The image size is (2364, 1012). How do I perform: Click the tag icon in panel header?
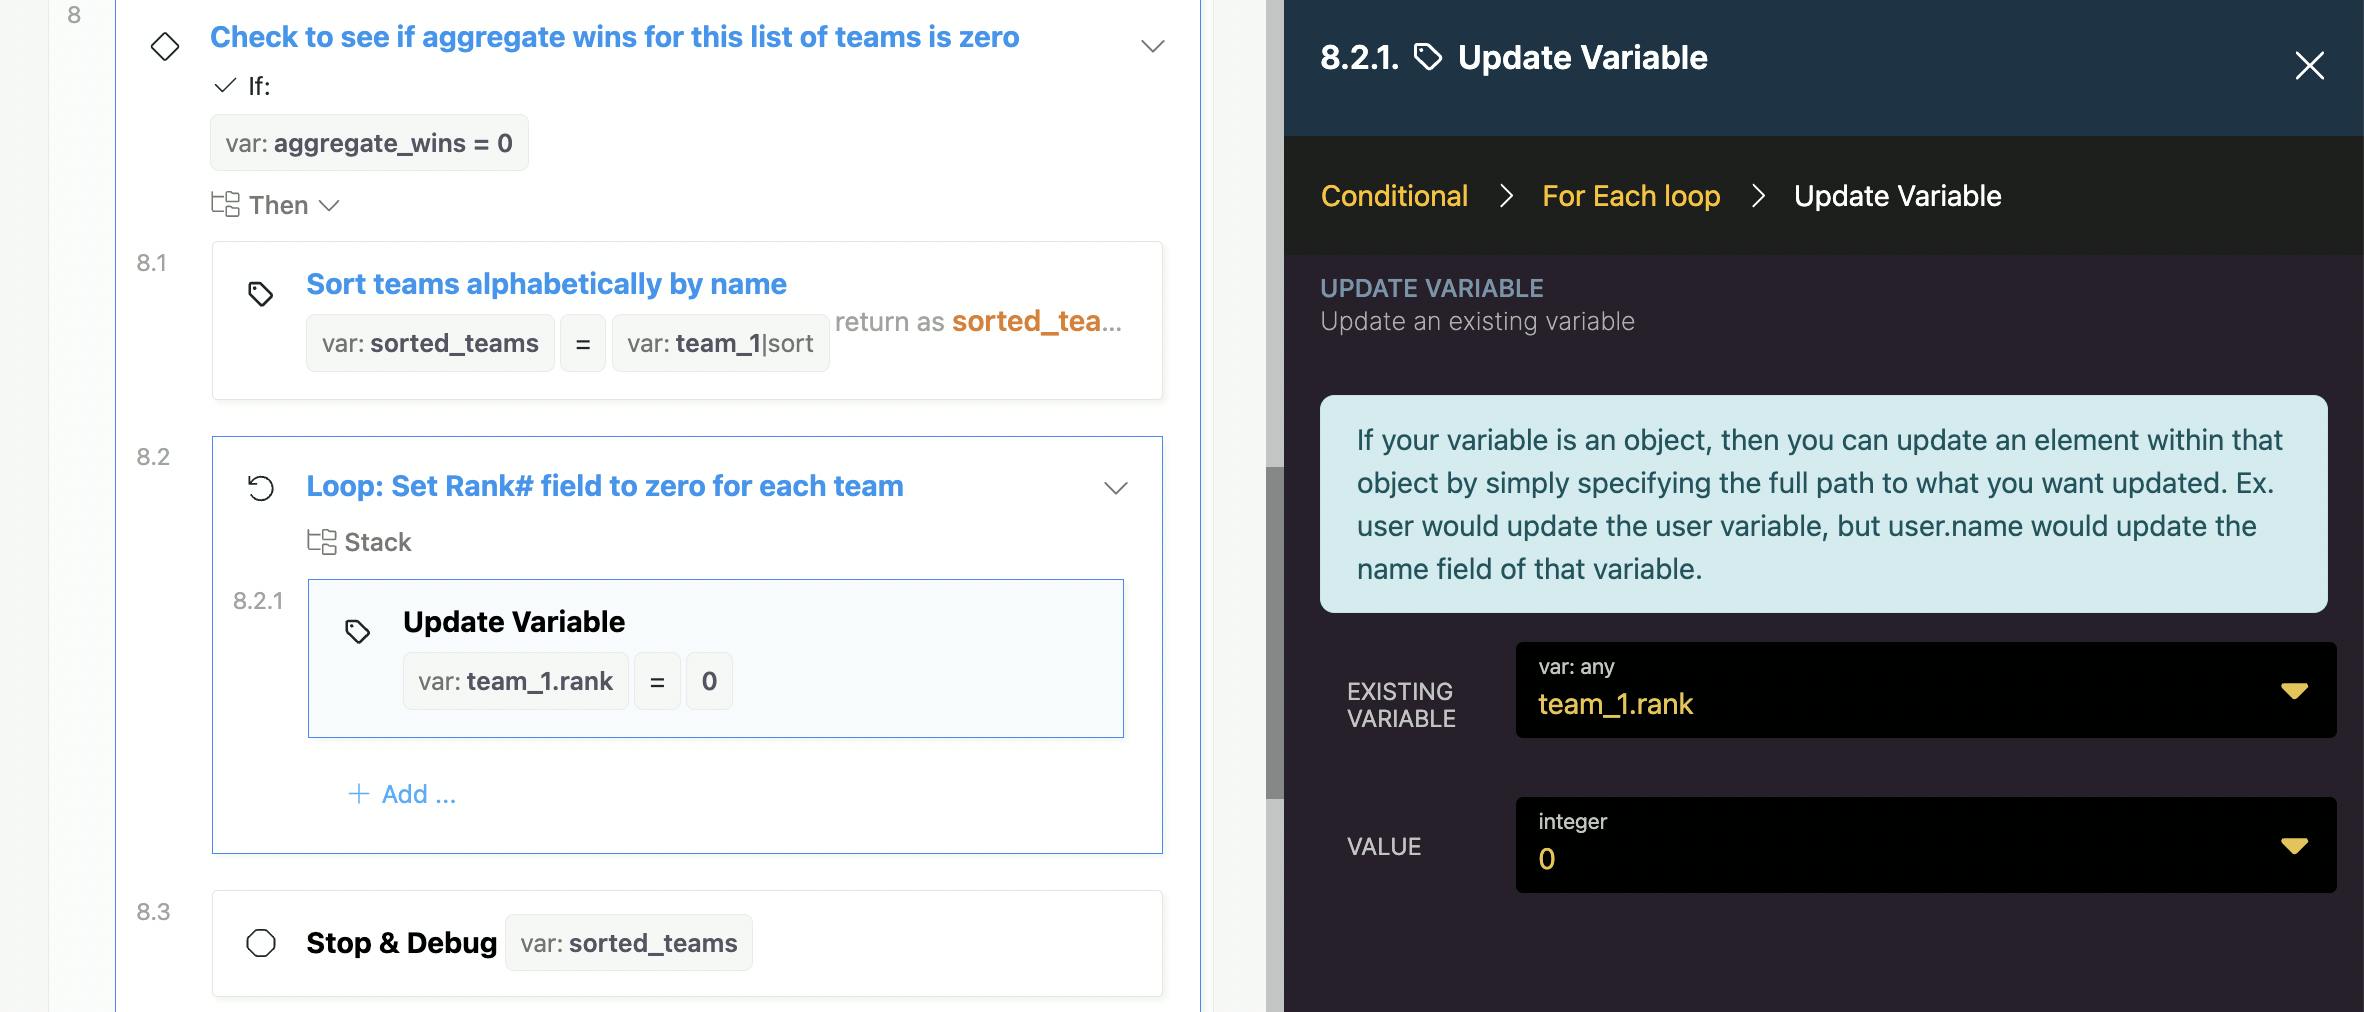tap(1428, 58)
